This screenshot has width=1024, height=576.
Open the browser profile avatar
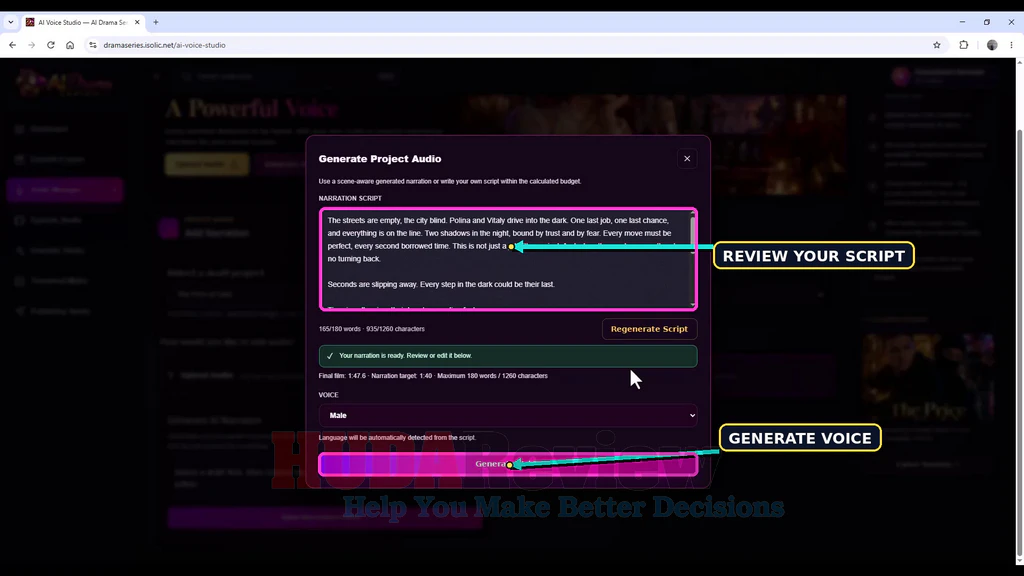tap(992, 45)
